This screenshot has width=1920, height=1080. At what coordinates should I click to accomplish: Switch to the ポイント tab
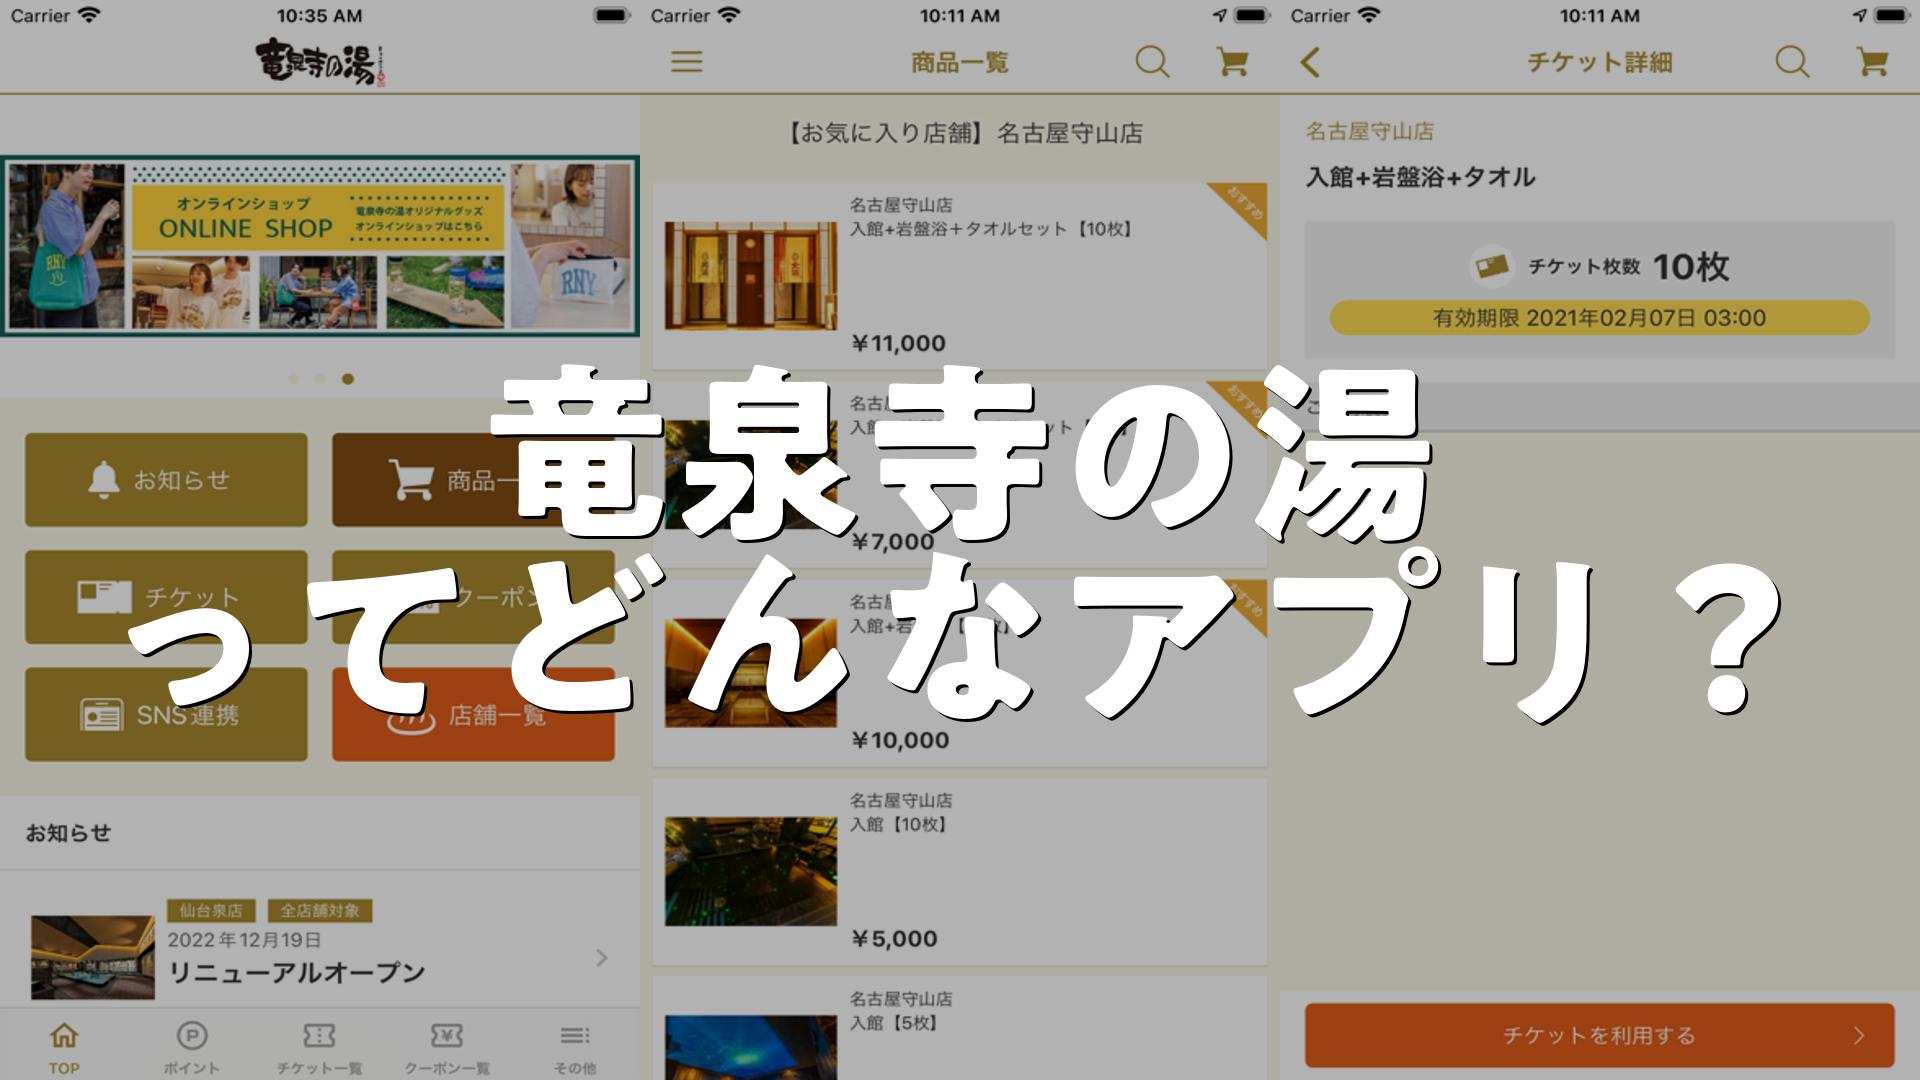click(192, 1047)
